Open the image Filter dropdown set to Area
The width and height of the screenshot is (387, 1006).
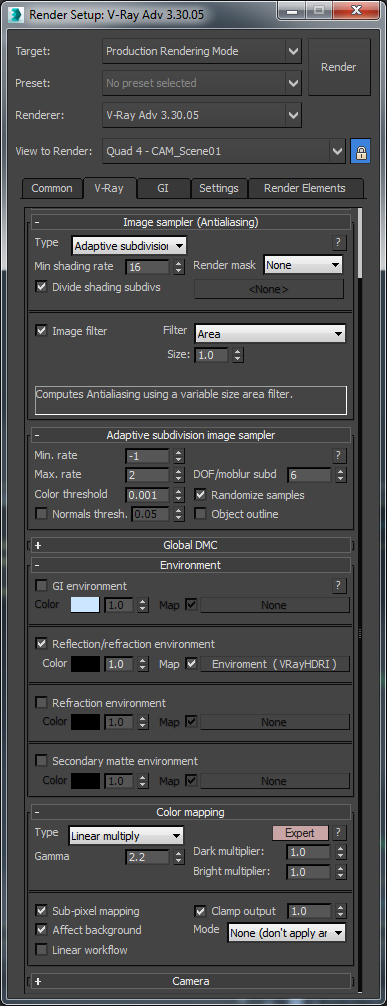tap(270, 334)
